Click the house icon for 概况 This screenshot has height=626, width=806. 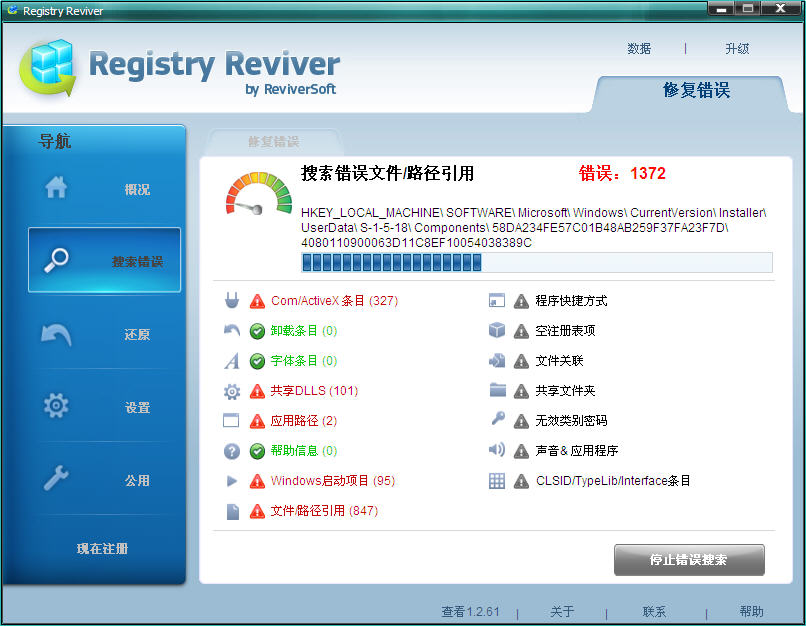pos(57,188)
